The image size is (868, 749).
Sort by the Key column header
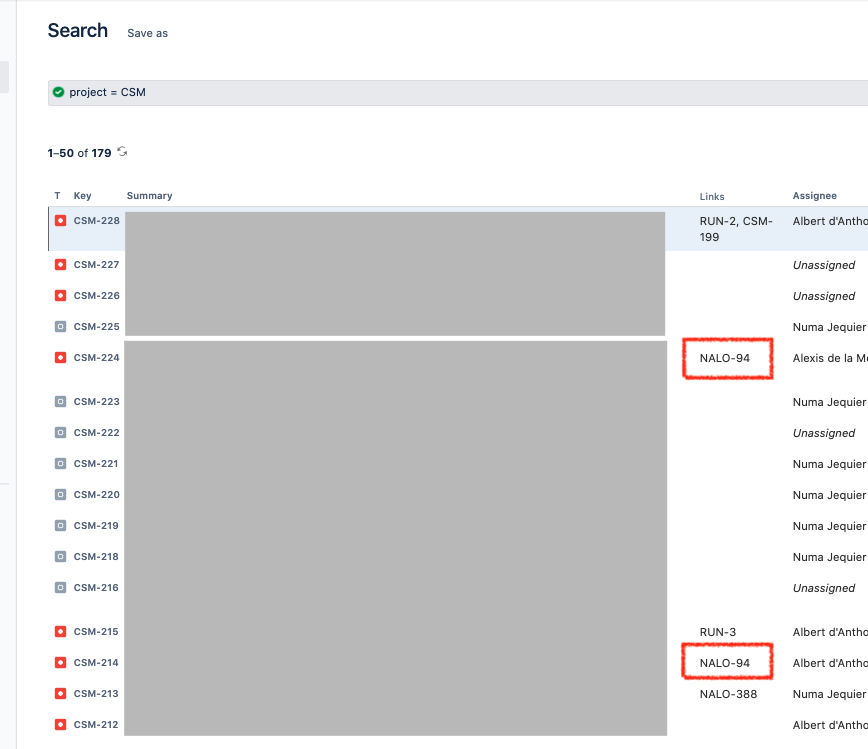click(x=82, y=195)
